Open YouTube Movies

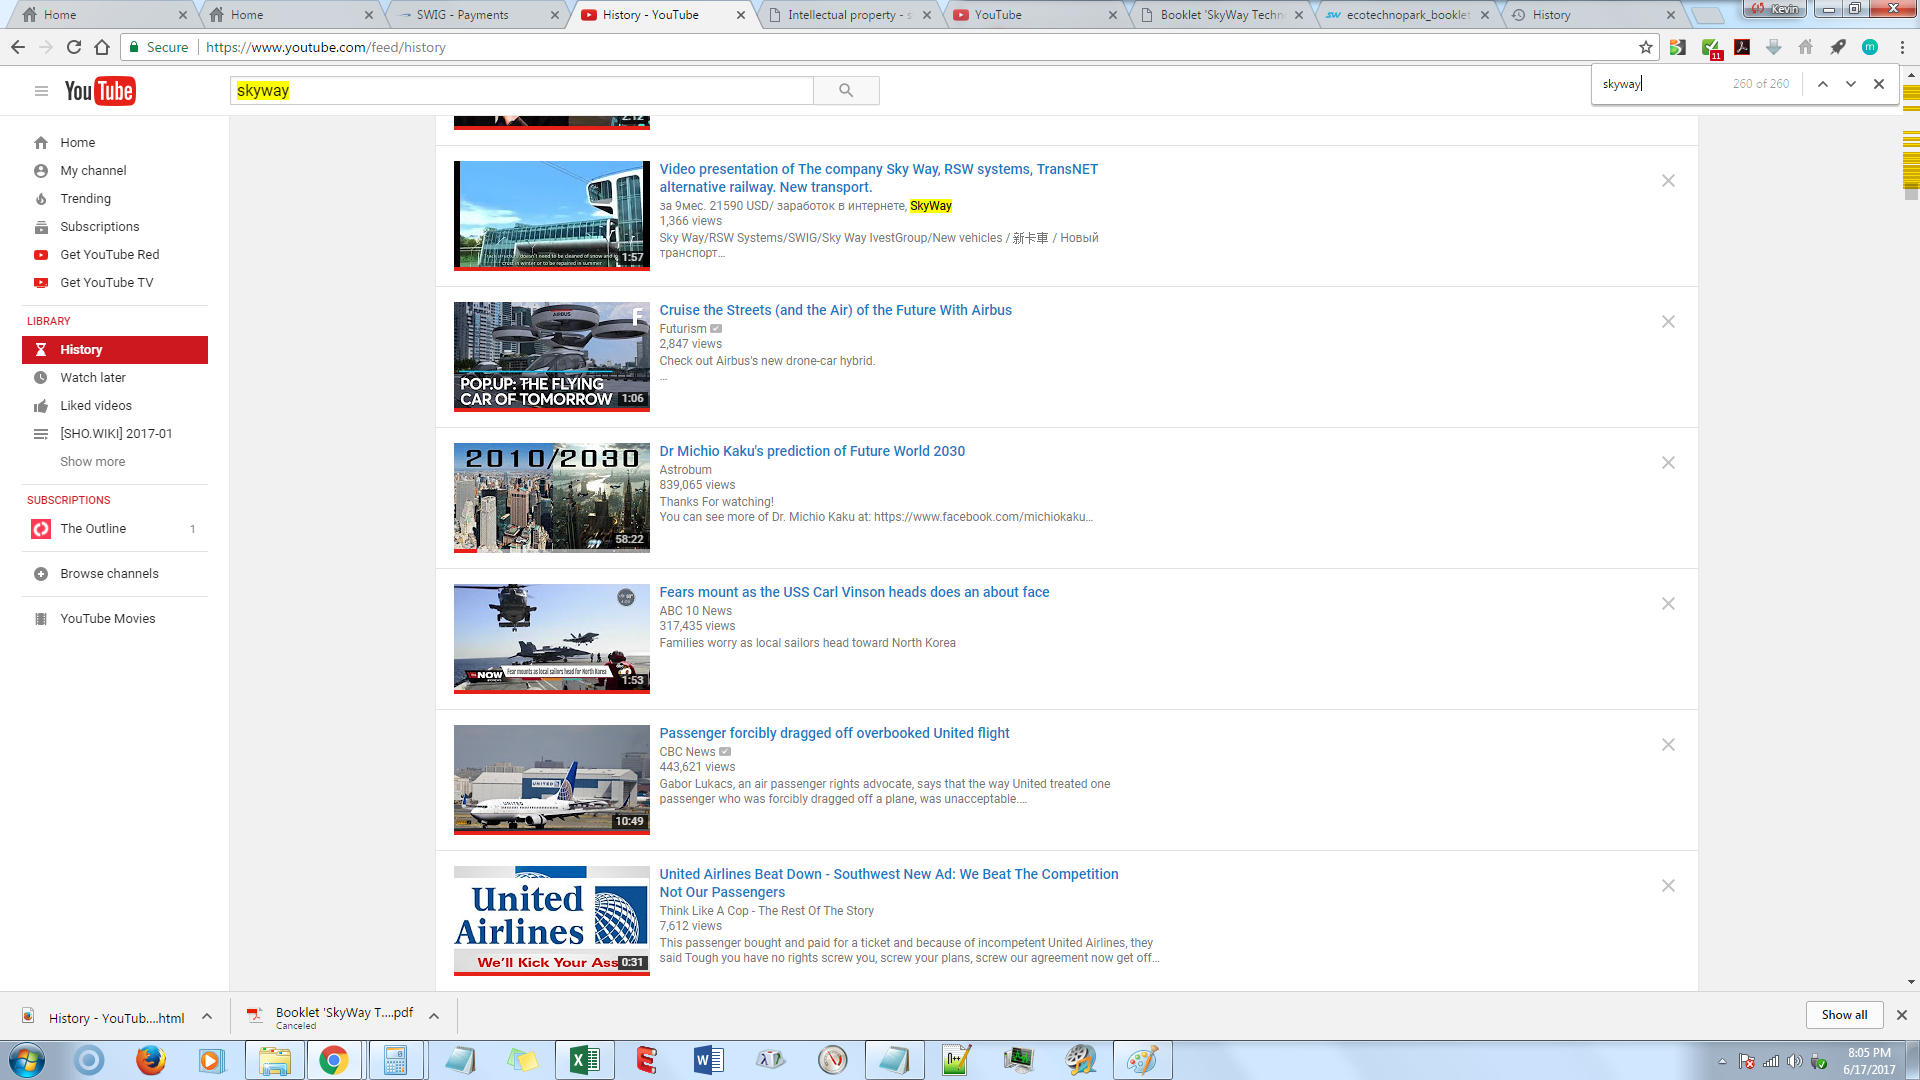click(115, 619)
